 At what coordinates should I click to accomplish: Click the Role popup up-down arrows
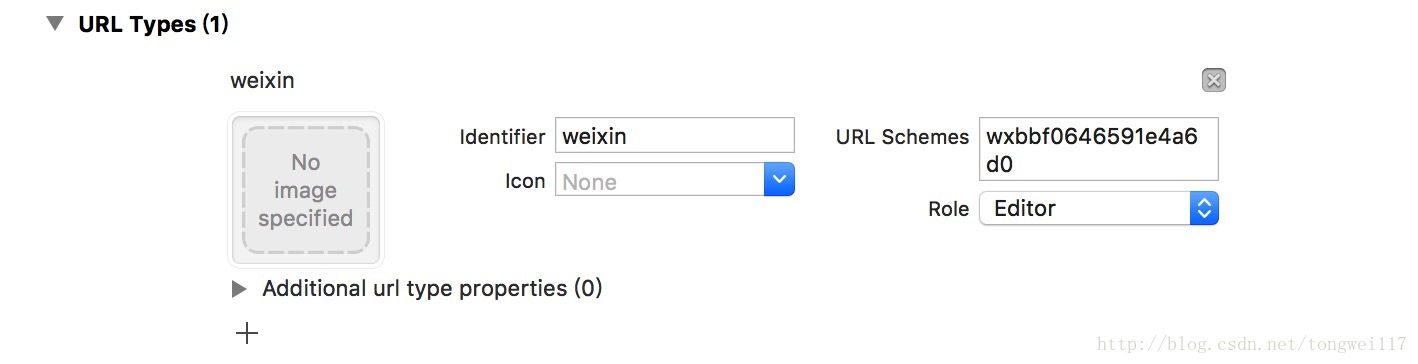(x=1204, y=208)
